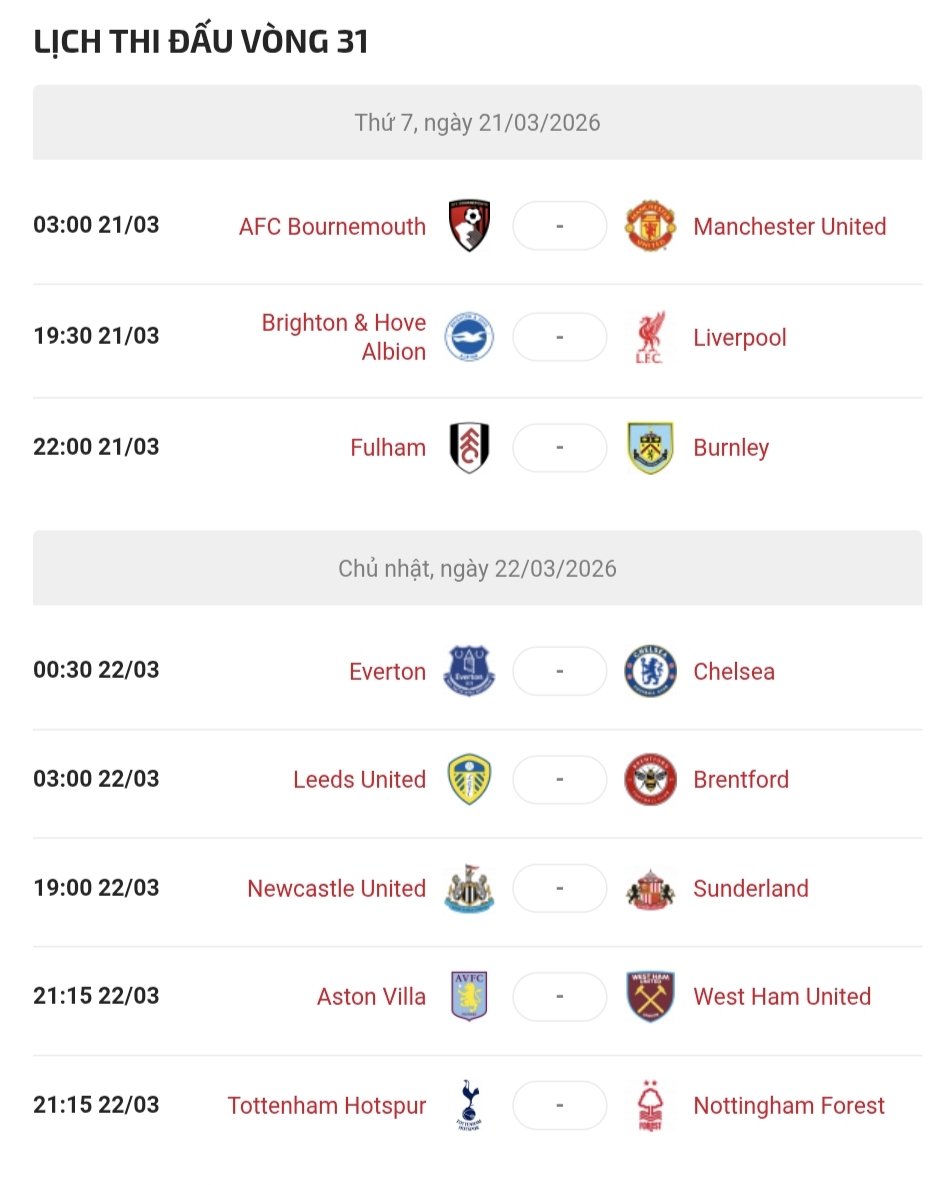Open the Leeds United team link
This screenshot has height=1185, width=929.
359,779
